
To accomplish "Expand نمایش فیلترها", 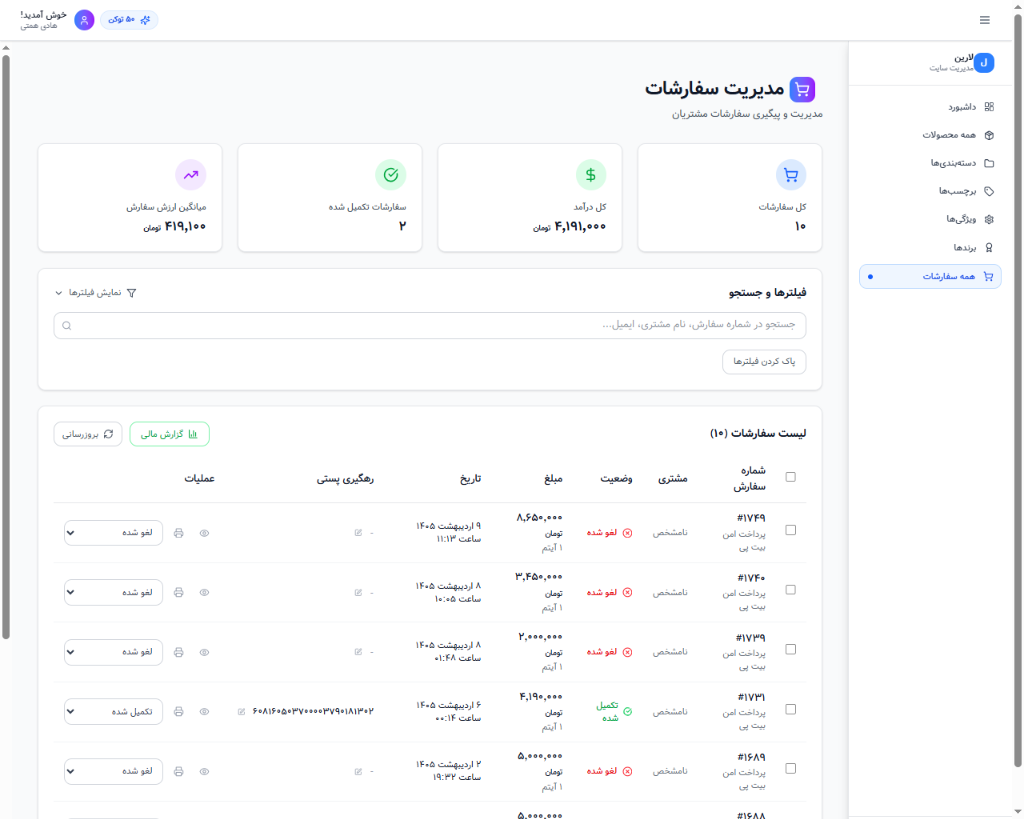I will pos(96,293).
